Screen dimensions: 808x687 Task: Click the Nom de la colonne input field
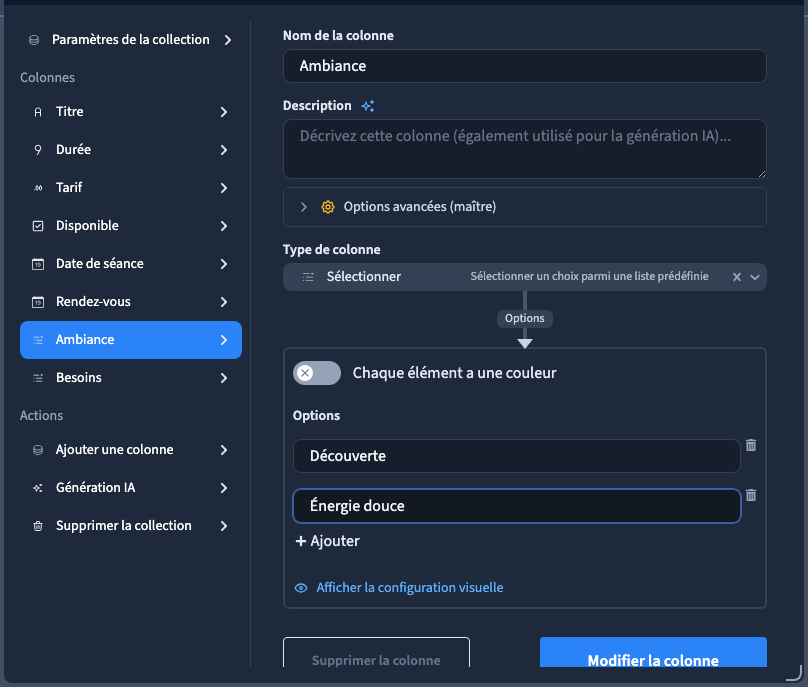pos(525,66)
